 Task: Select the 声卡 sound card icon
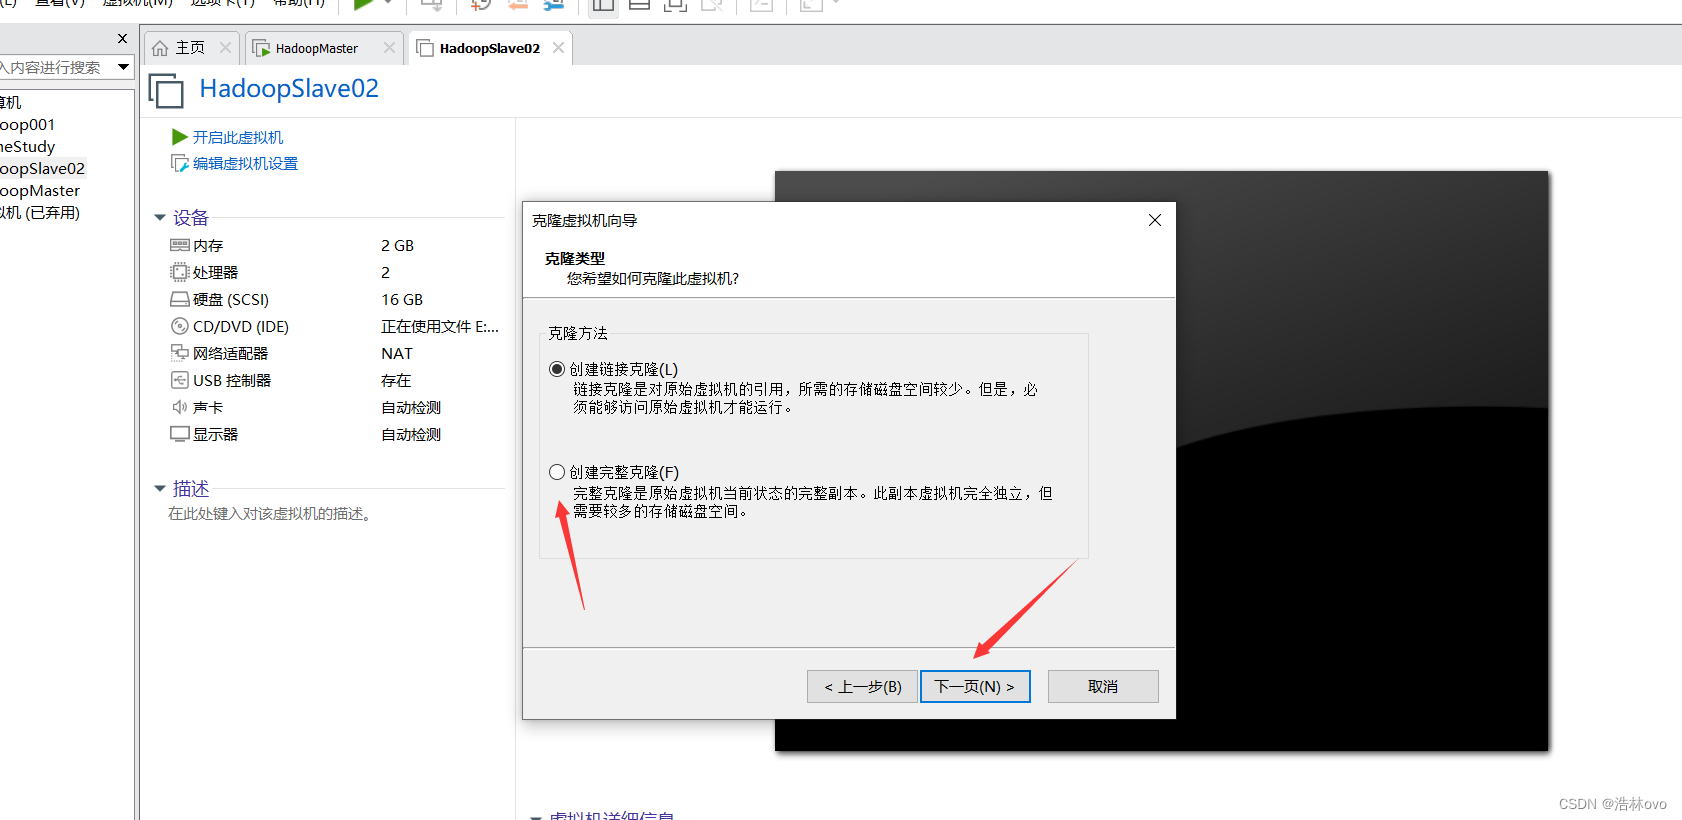coord(180,407)
